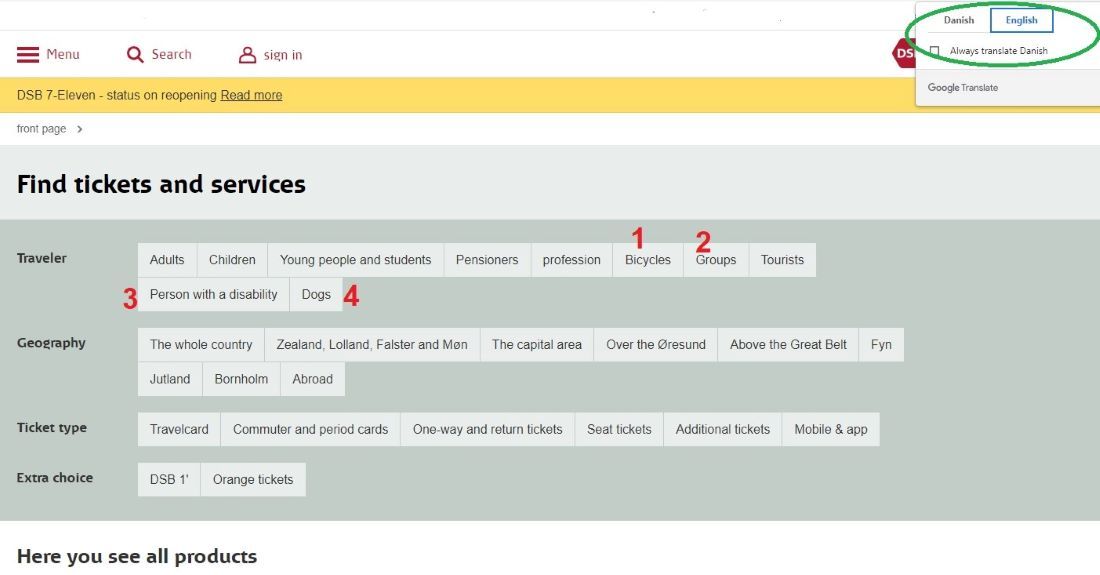Click the Ticket type row label
Viewport: 1100px width, 575px height.
pos(52,428)
